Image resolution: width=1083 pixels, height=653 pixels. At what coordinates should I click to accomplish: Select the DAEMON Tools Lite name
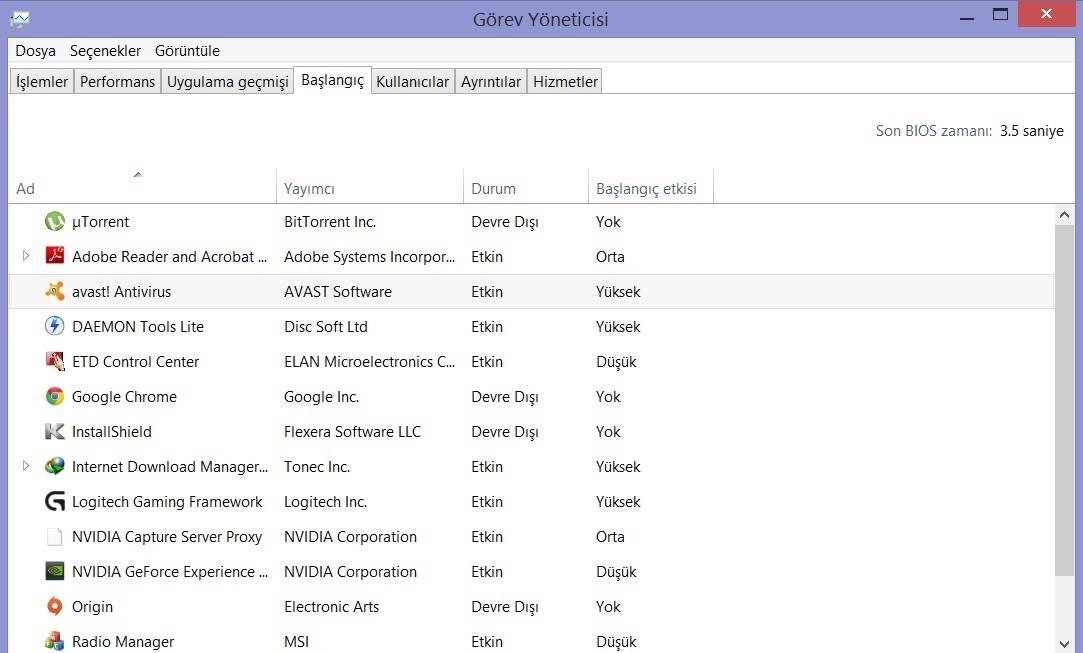(137, 327)
